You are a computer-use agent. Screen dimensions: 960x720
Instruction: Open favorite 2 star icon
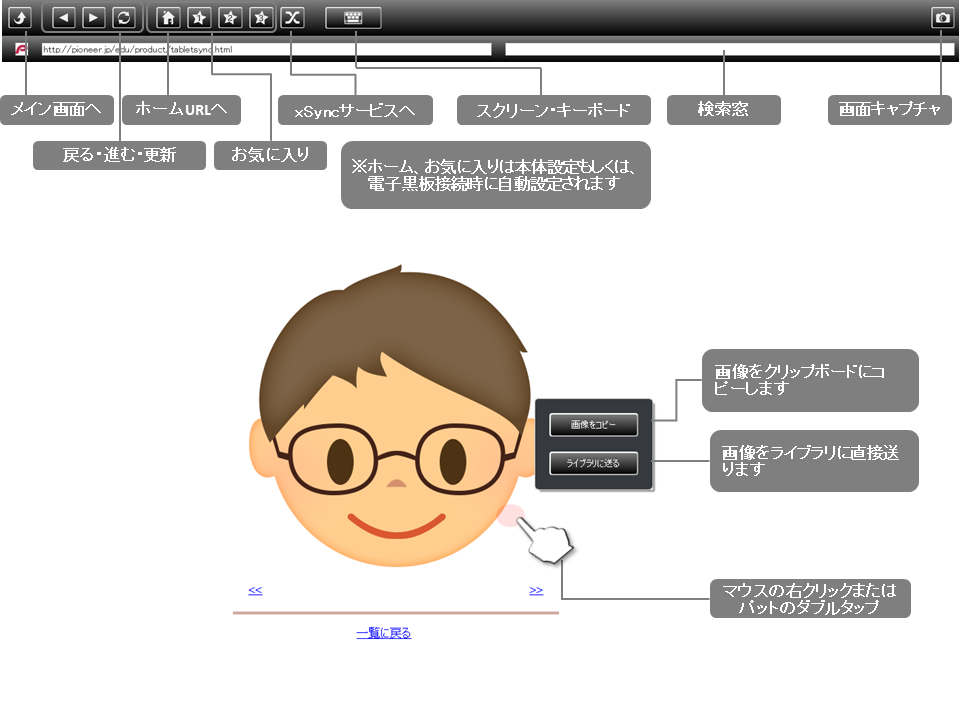(x=230, y=18)
